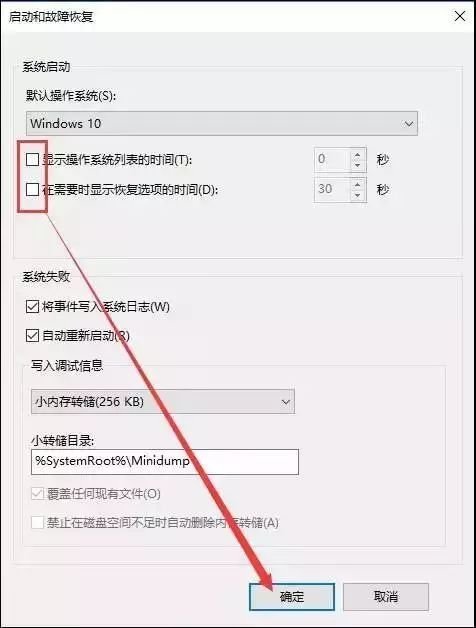Image resolution: width=476 pixels, height=628 pixels.
Task: Toggle 覆盖任何现有文件 checkbox
Action: point(37,493)
